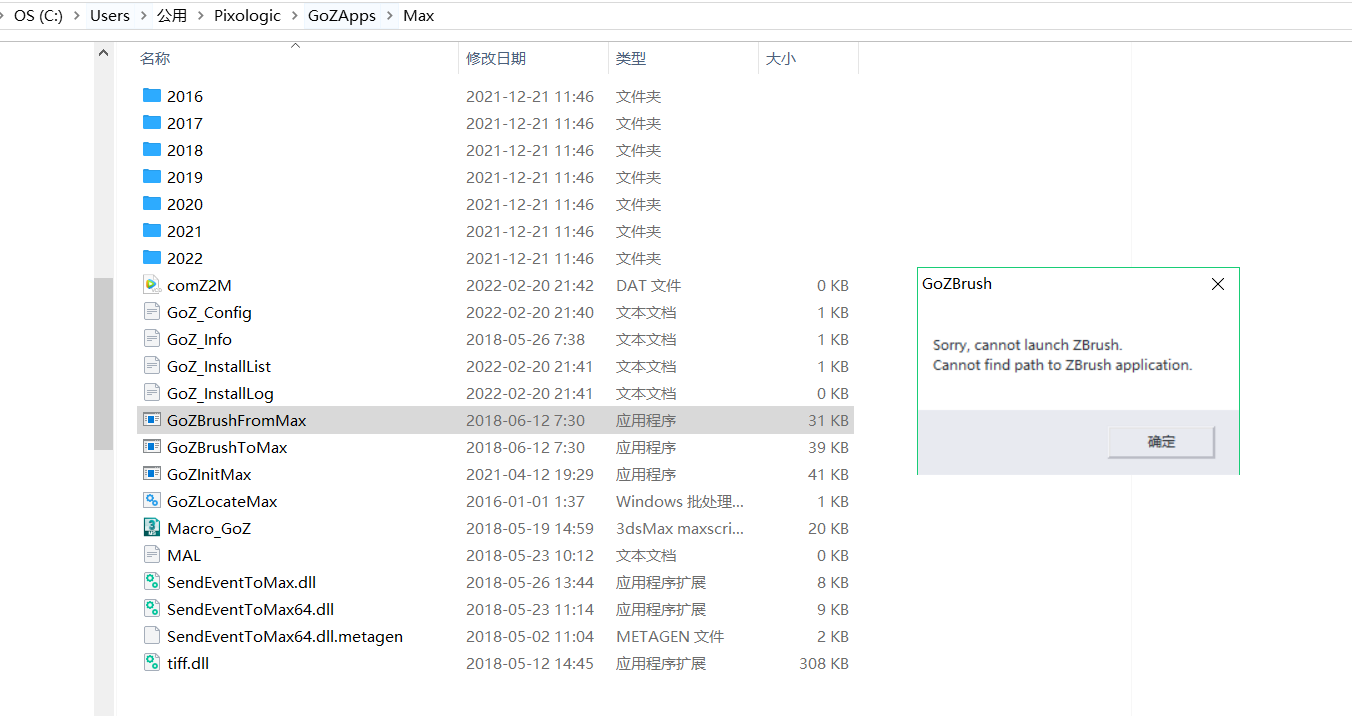Select the 2018 folder icon
The height and width of the screenshot is (716, 1352).
point(152,150)
